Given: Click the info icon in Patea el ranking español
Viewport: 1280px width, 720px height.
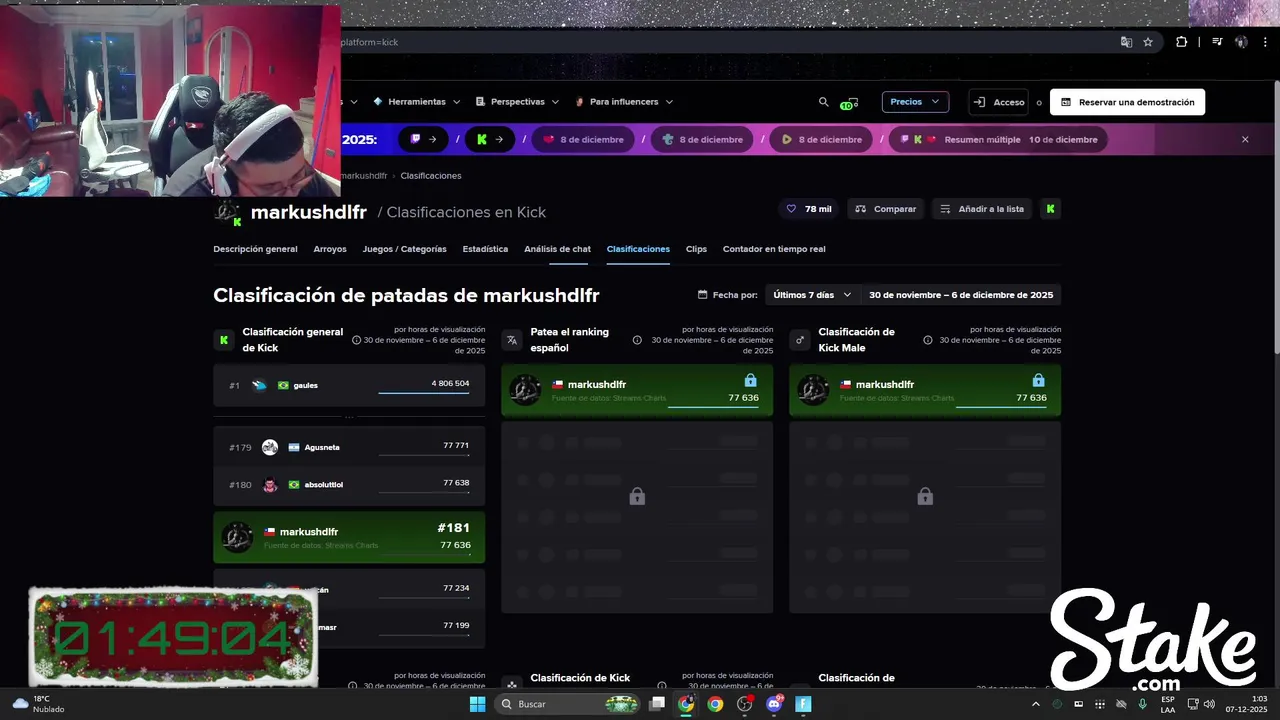Looking at the screenshot, I should point(637,340).
